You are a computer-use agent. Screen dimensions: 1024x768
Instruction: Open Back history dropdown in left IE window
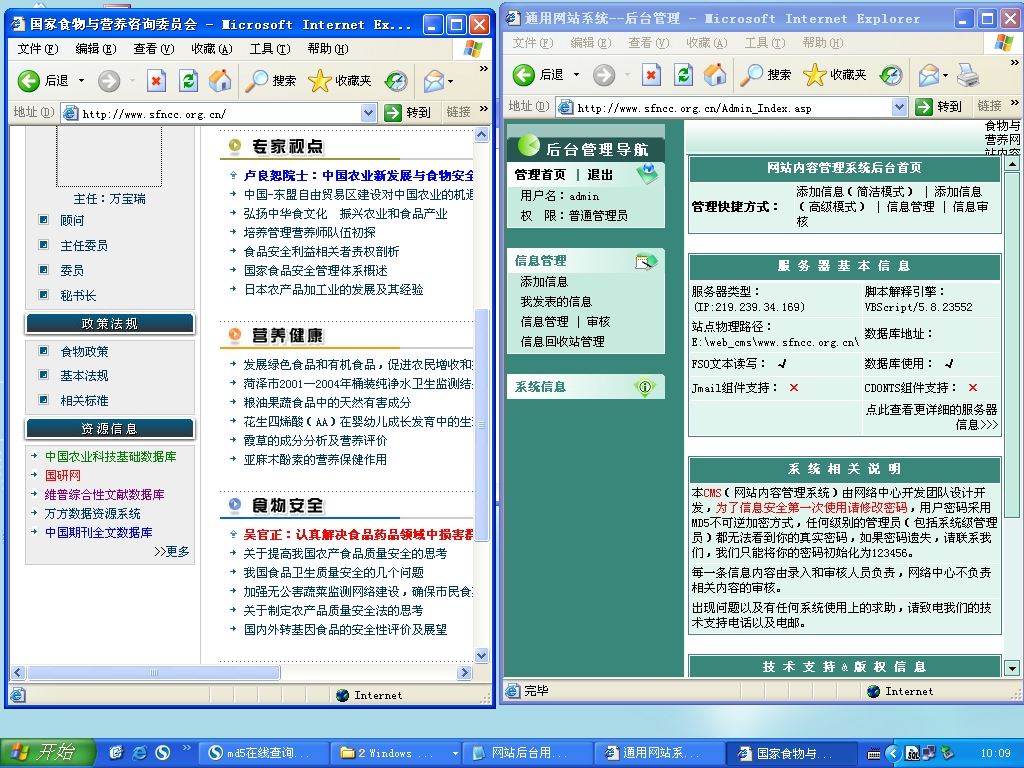point(82,81)
